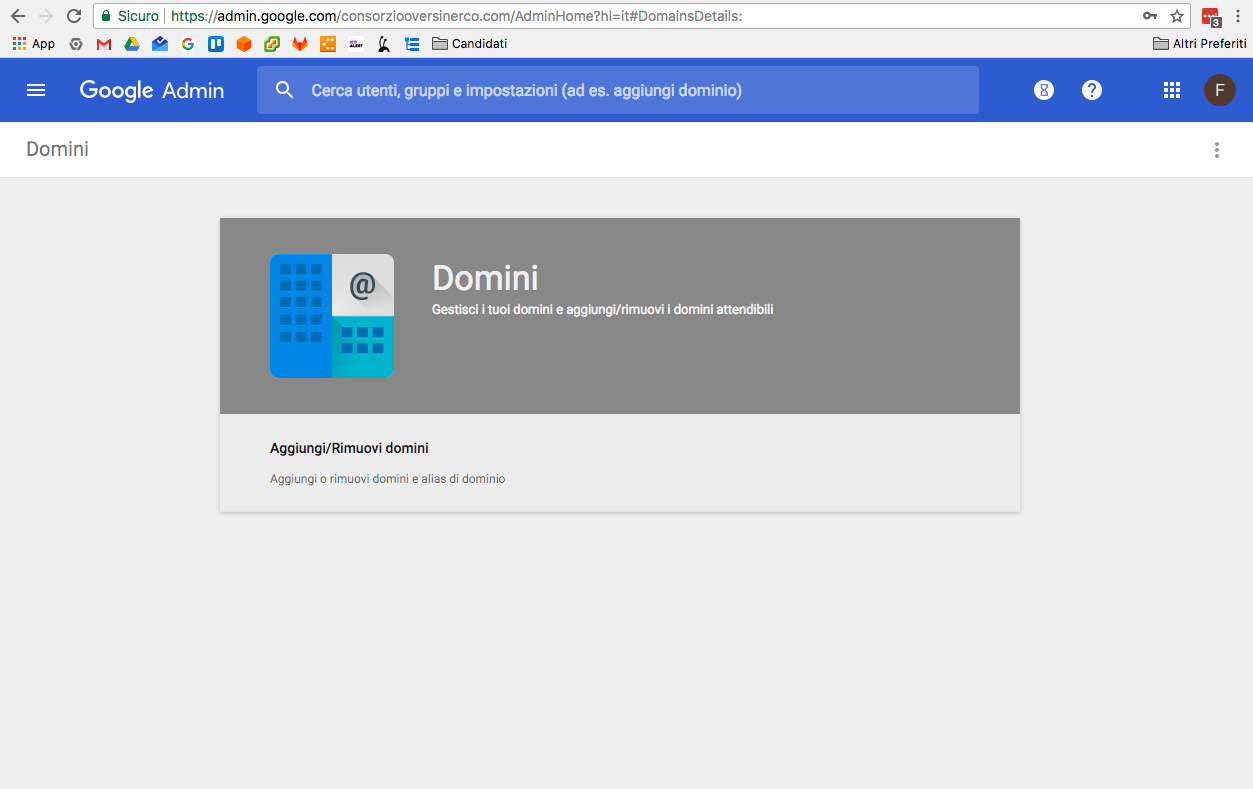The width and height of the screenshot is (1253, 789).
Task: Open the orange network nodes bookmark
Action: tap(328, 44)
